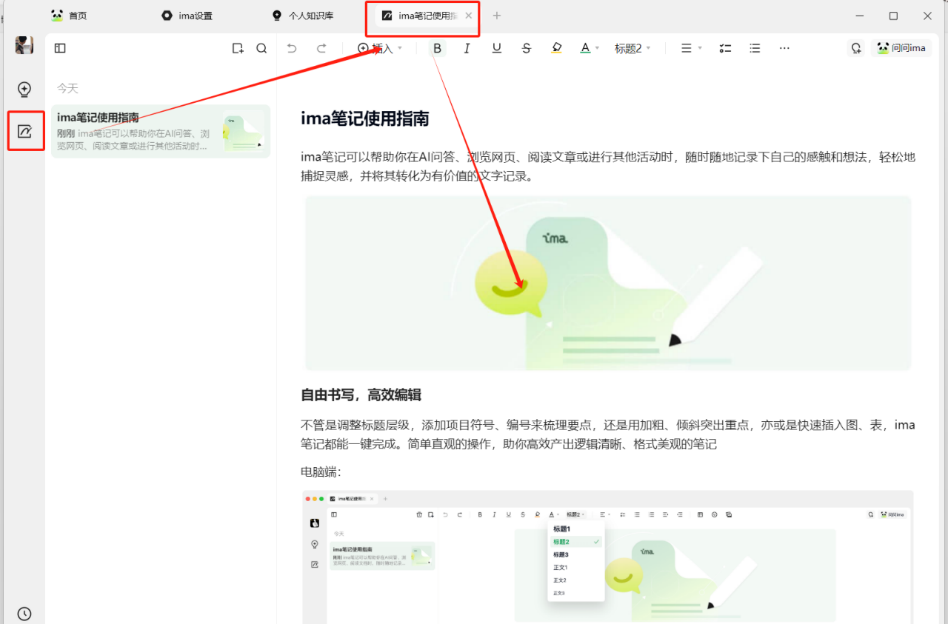Switch to the ima设置 tab

[x=187, y=16]
